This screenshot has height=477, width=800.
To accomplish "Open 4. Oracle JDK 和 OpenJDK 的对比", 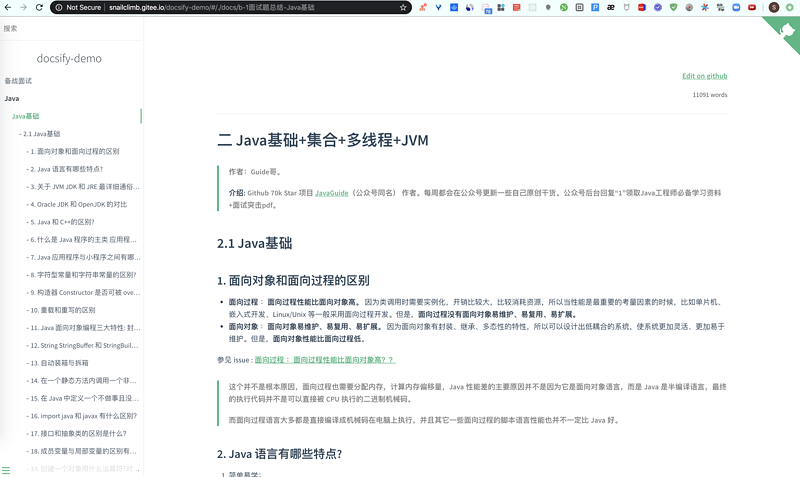I will [79, 204].
